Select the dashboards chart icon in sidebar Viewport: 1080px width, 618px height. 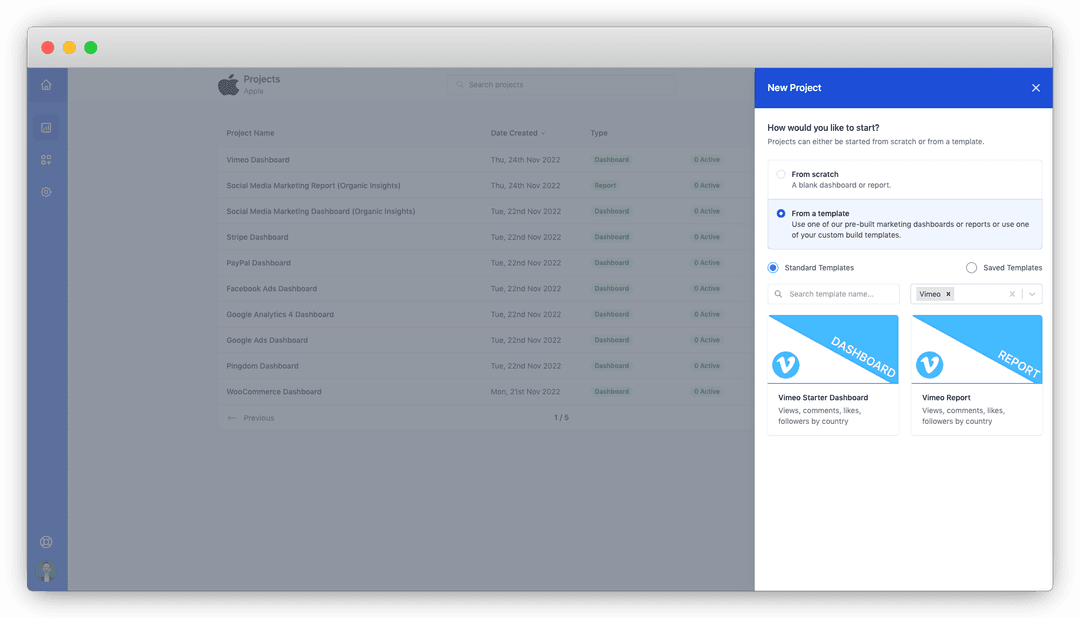pos(46,127)
